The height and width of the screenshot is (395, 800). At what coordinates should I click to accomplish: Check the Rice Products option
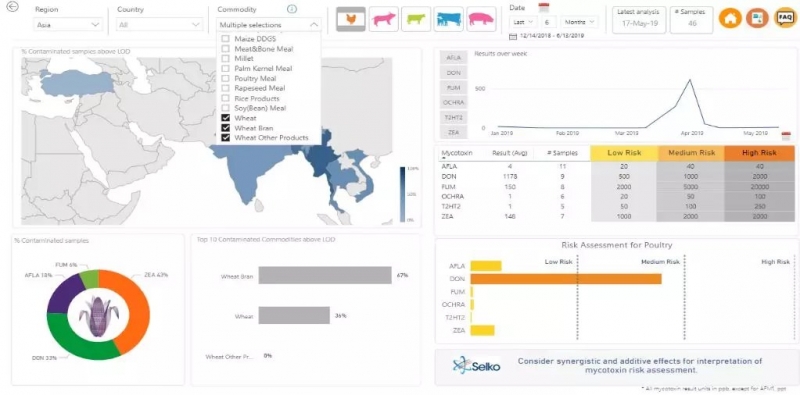[x=225, y=98]
